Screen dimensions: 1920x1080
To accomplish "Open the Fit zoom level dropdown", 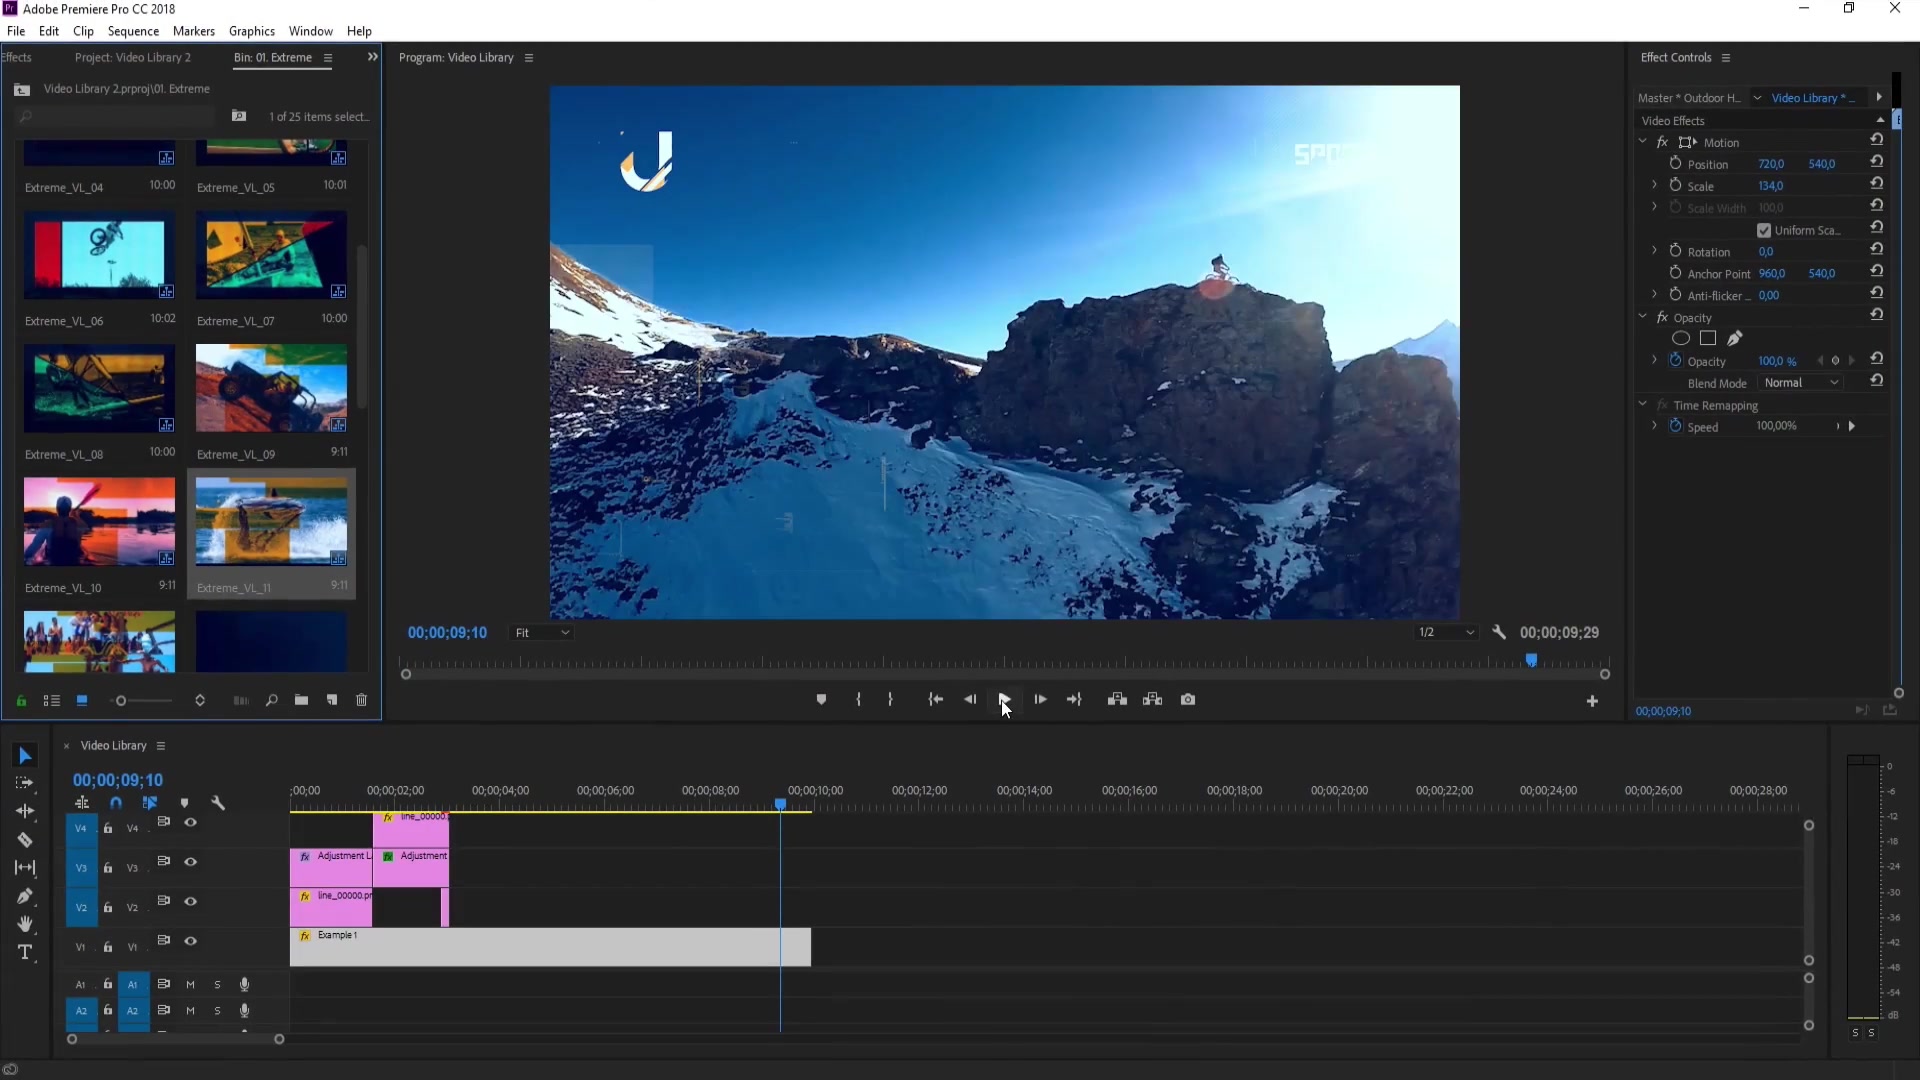I will (x=542, y=633).
